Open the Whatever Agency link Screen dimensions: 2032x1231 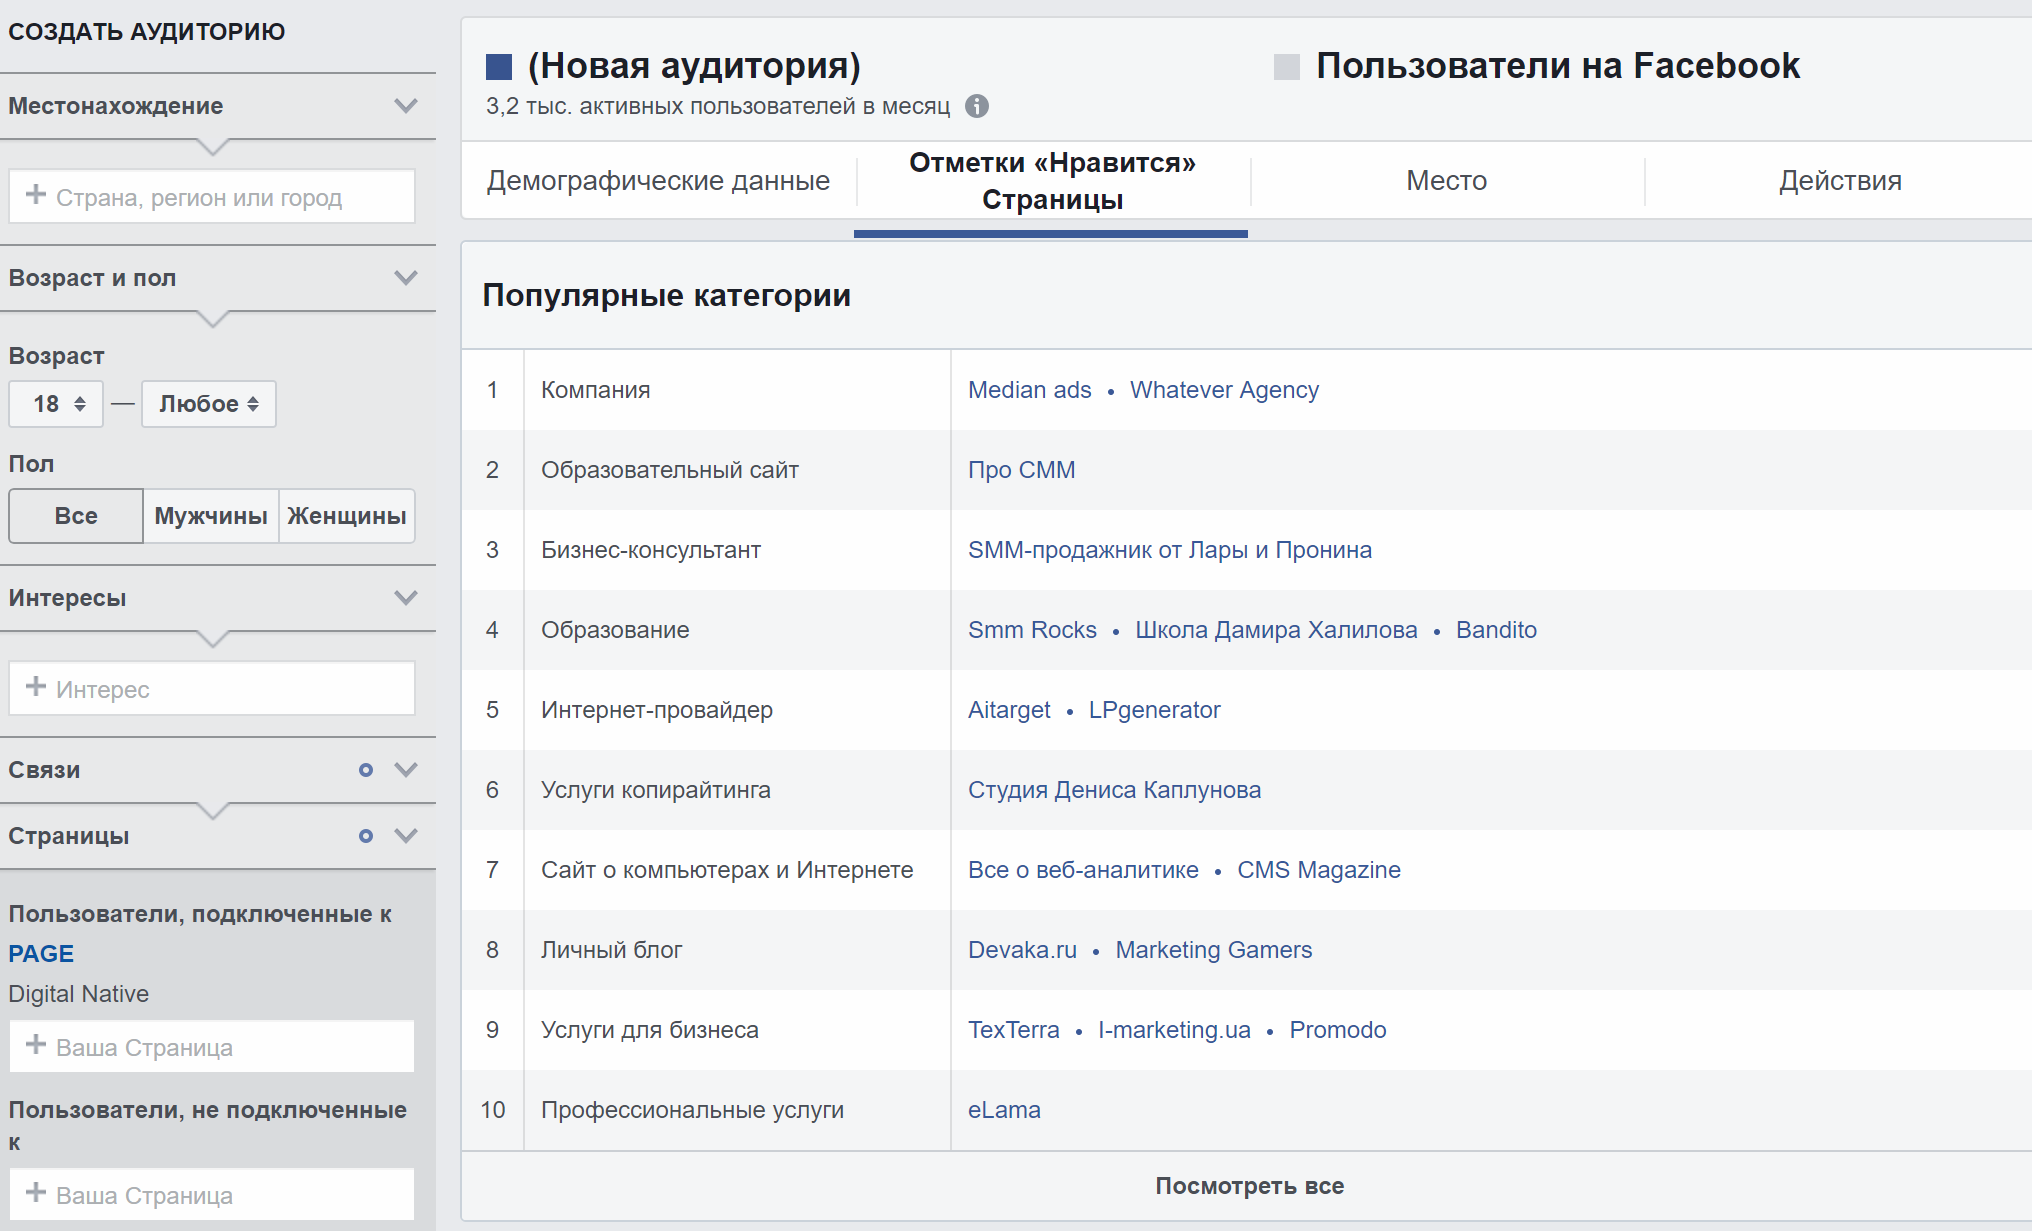[1224, 390]
